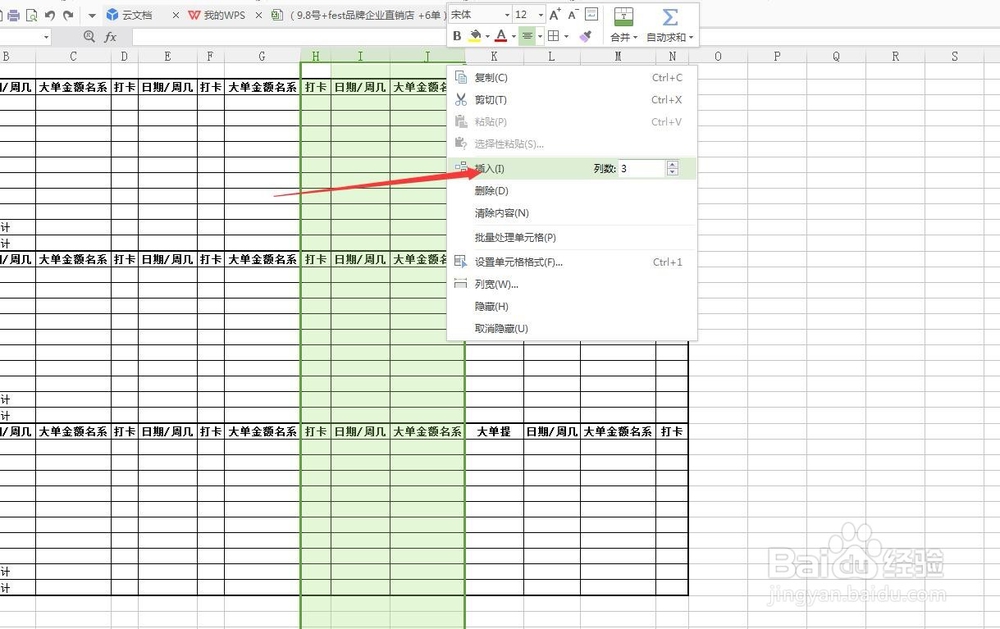This screenshot has height=629, width=1000.
Task: Close the 我的WPS tab
Action: 258,15
